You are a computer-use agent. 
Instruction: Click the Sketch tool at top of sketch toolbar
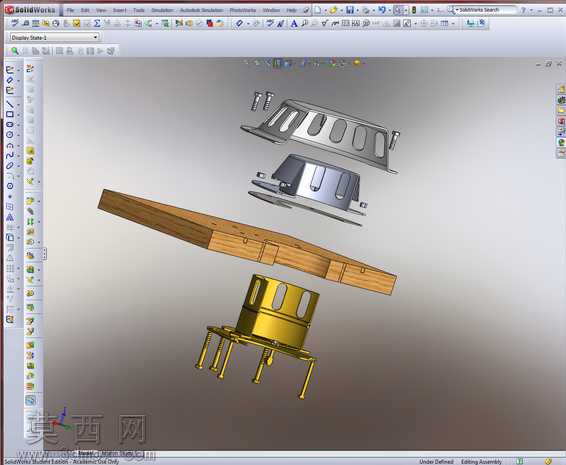point(10,69)
